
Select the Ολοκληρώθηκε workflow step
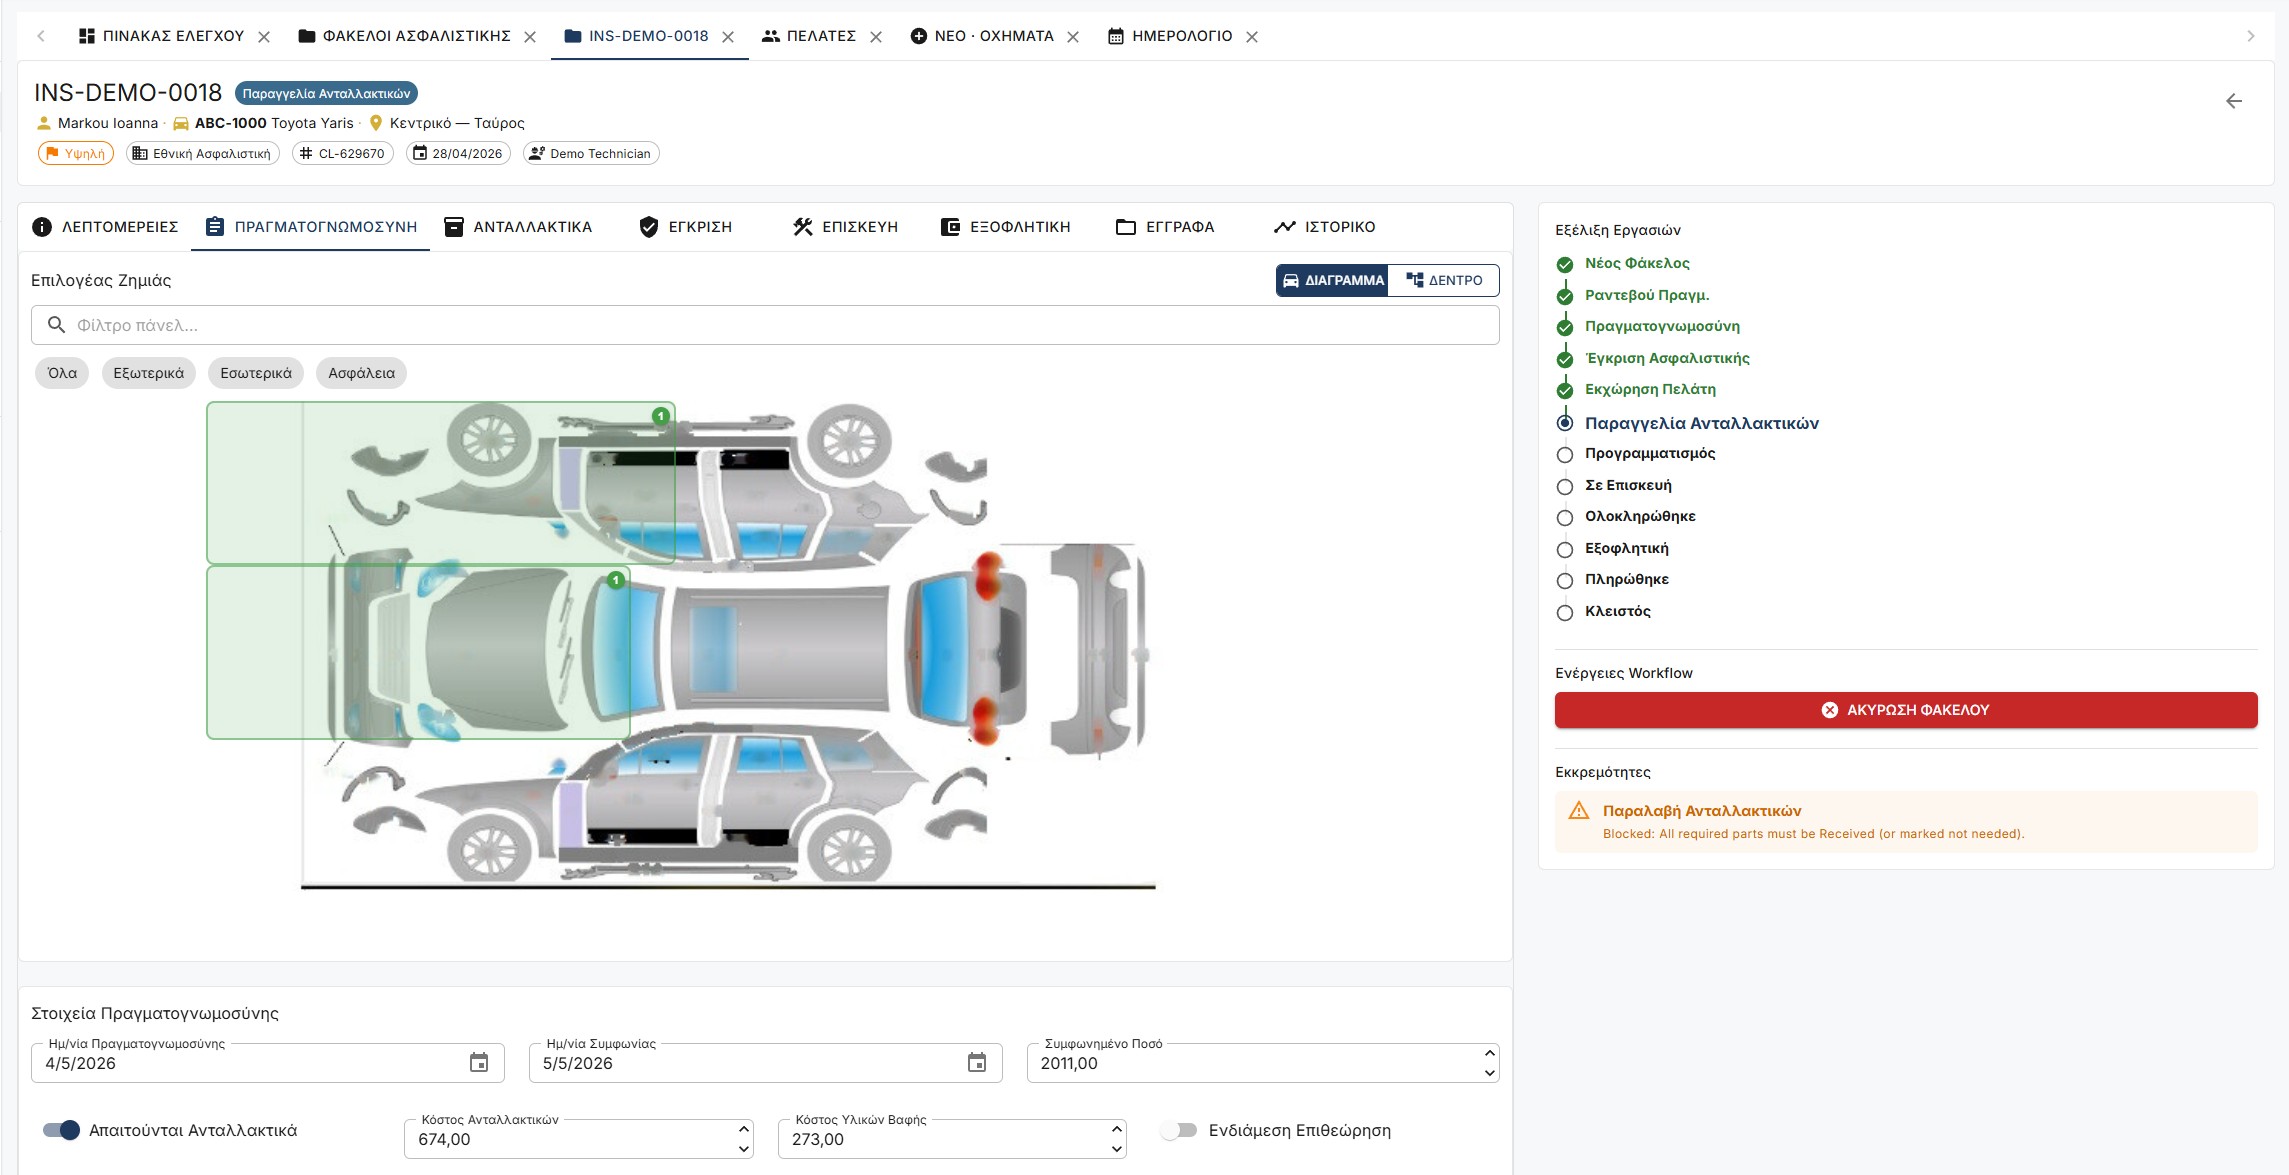point(1640,517)
